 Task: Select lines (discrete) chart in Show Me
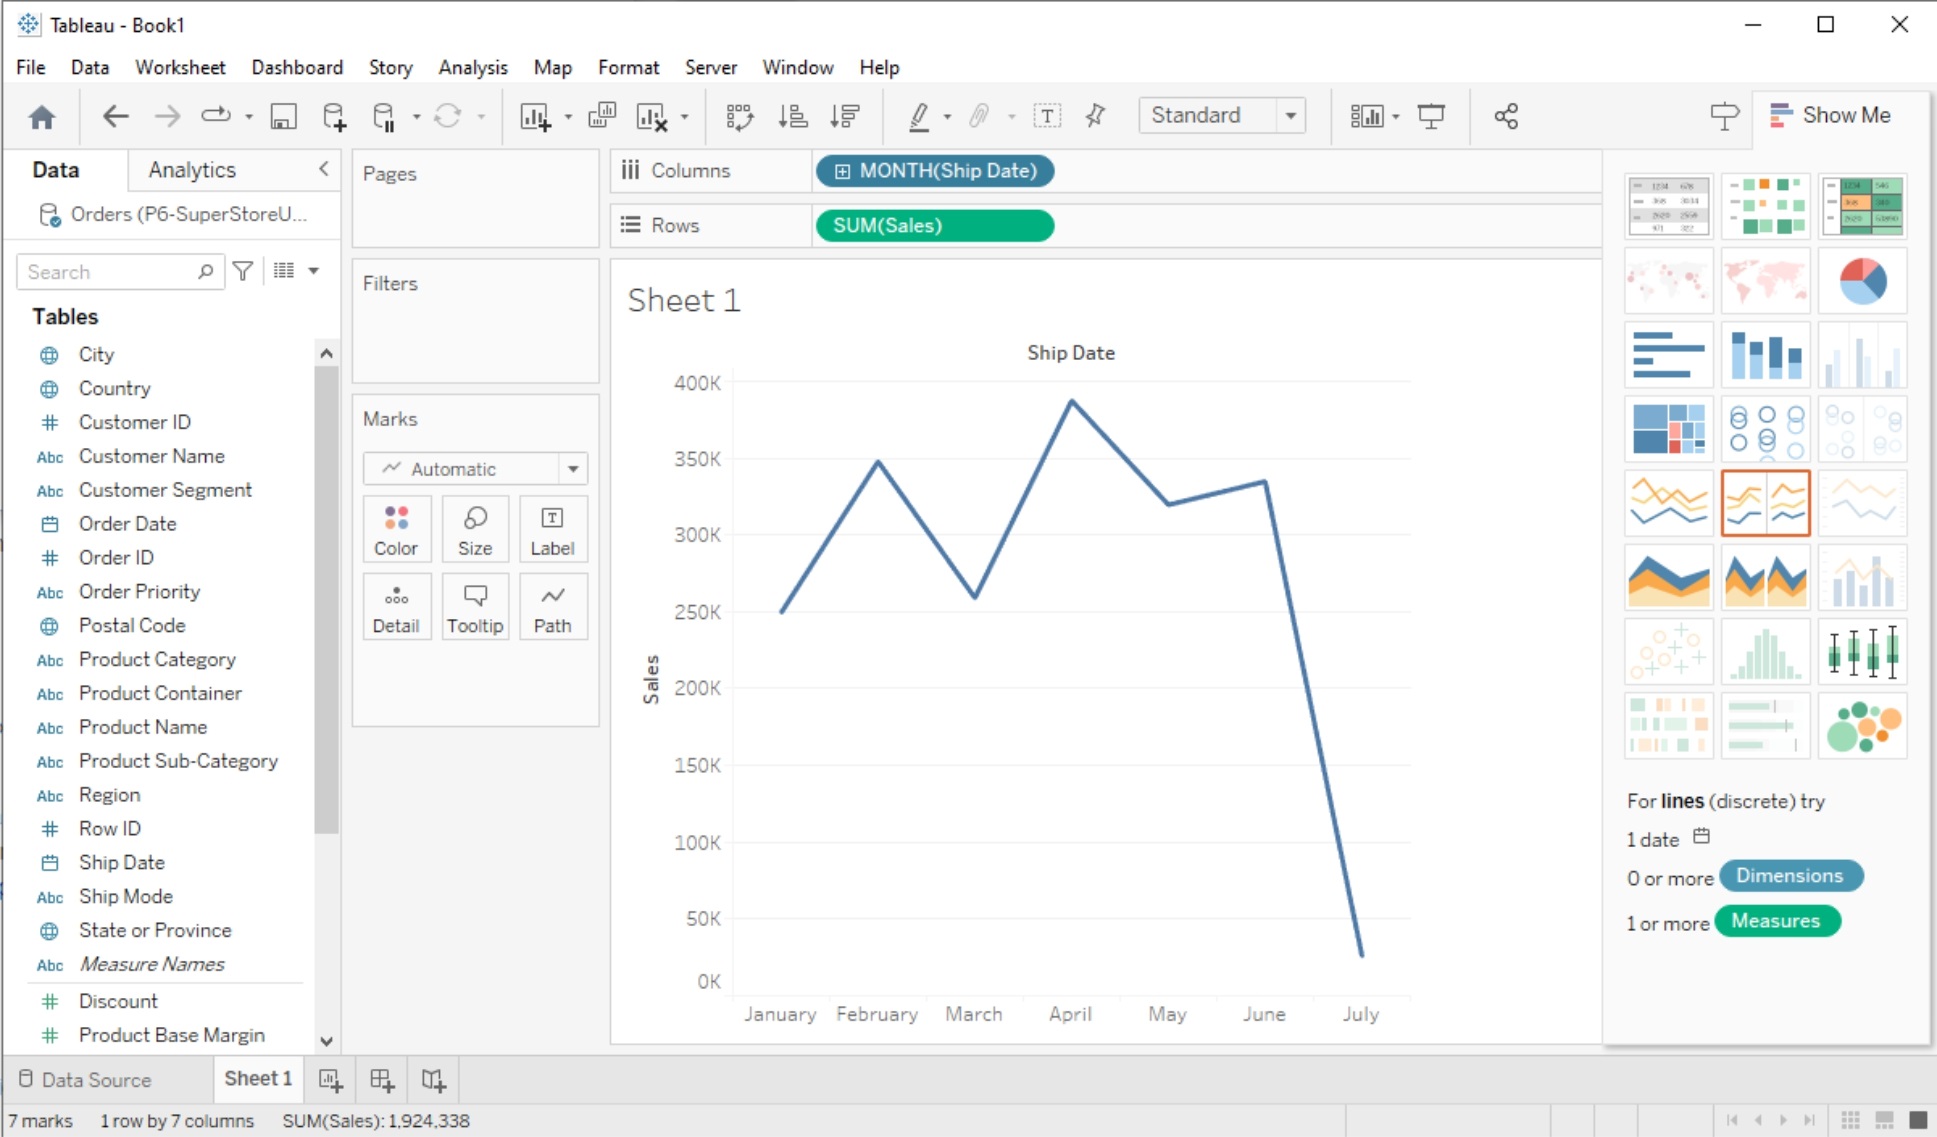[1766, 503]
